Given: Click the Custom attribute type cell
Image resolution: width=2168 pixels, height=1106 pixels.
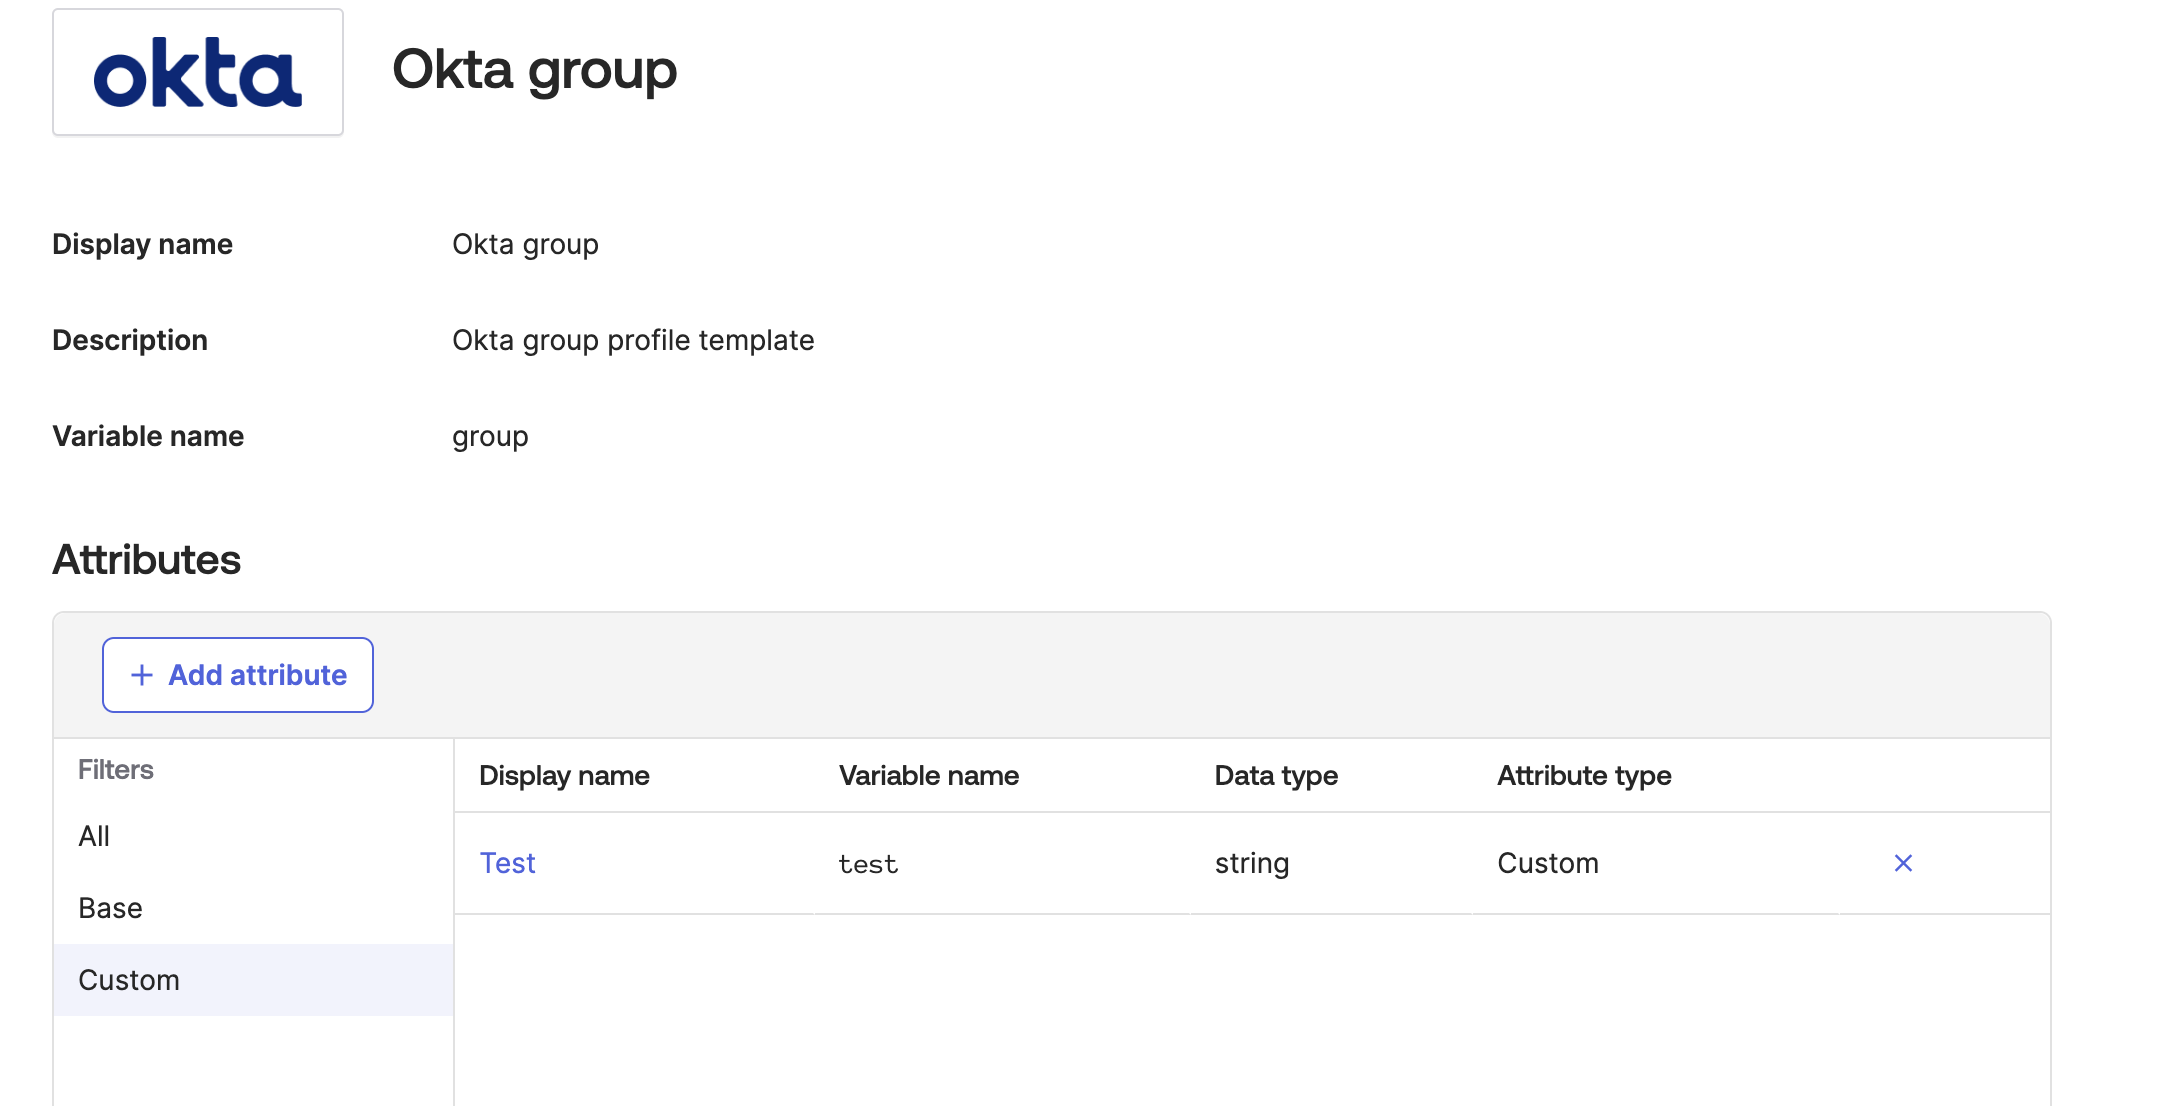Looking at the screenshot, I should pyautogui.click(x=1547, y=863).
